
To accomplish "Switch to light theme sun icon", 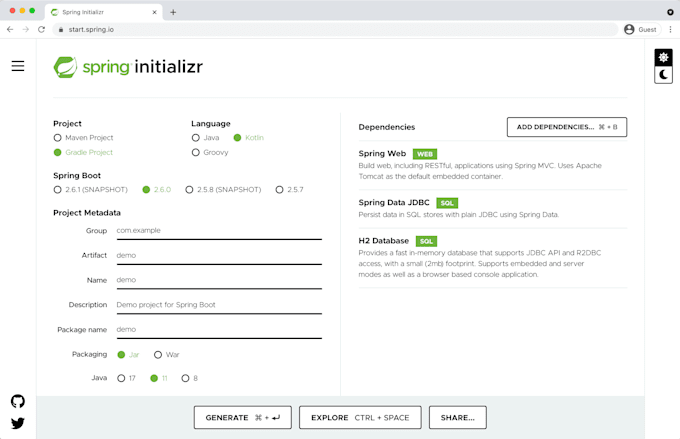I will tap(663, 57).
